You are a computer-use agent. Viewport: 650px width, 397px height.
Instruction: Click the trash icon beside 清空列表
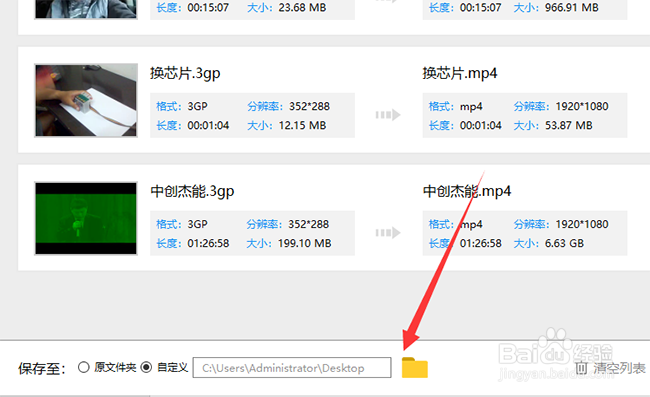(x=581, y=368)
